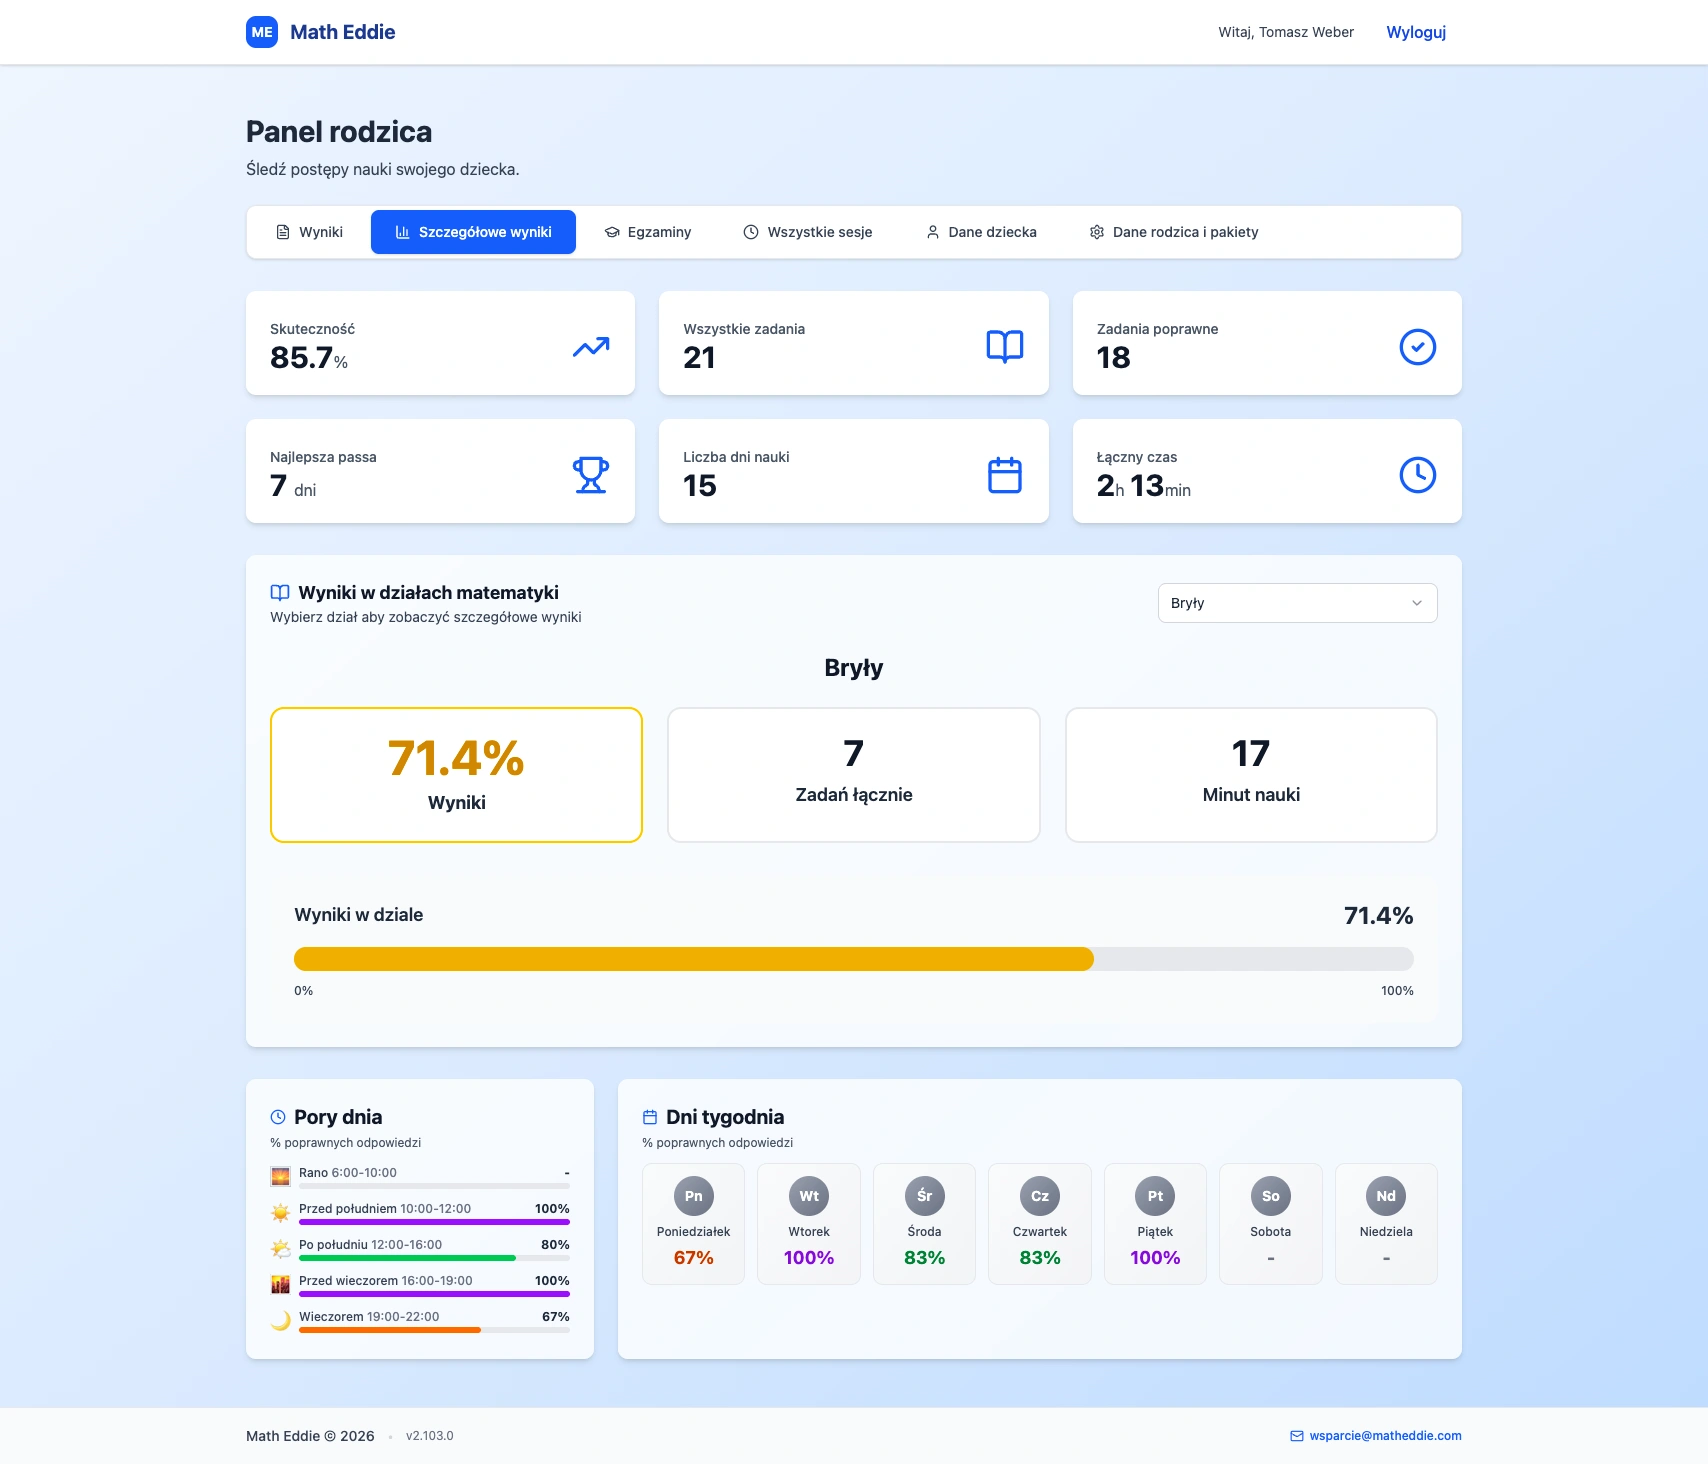
Task: Open the Dane dziecka tab
Action: (x=981, y=232)
